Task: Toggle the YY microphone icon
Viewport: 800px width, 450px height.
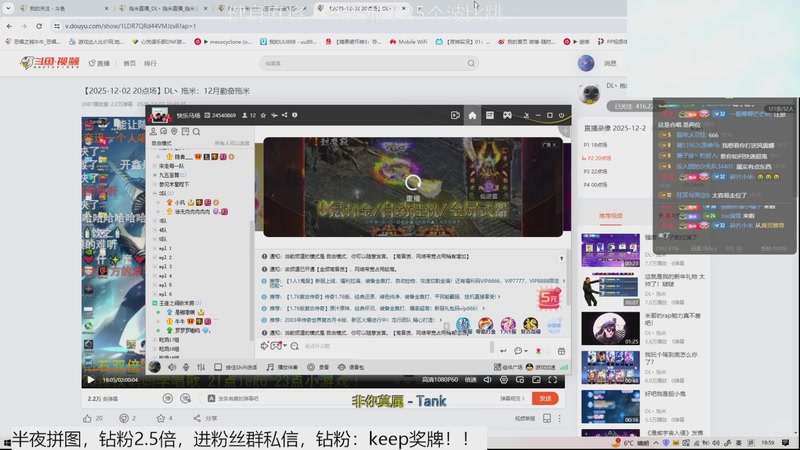Action: click(186, 367)
